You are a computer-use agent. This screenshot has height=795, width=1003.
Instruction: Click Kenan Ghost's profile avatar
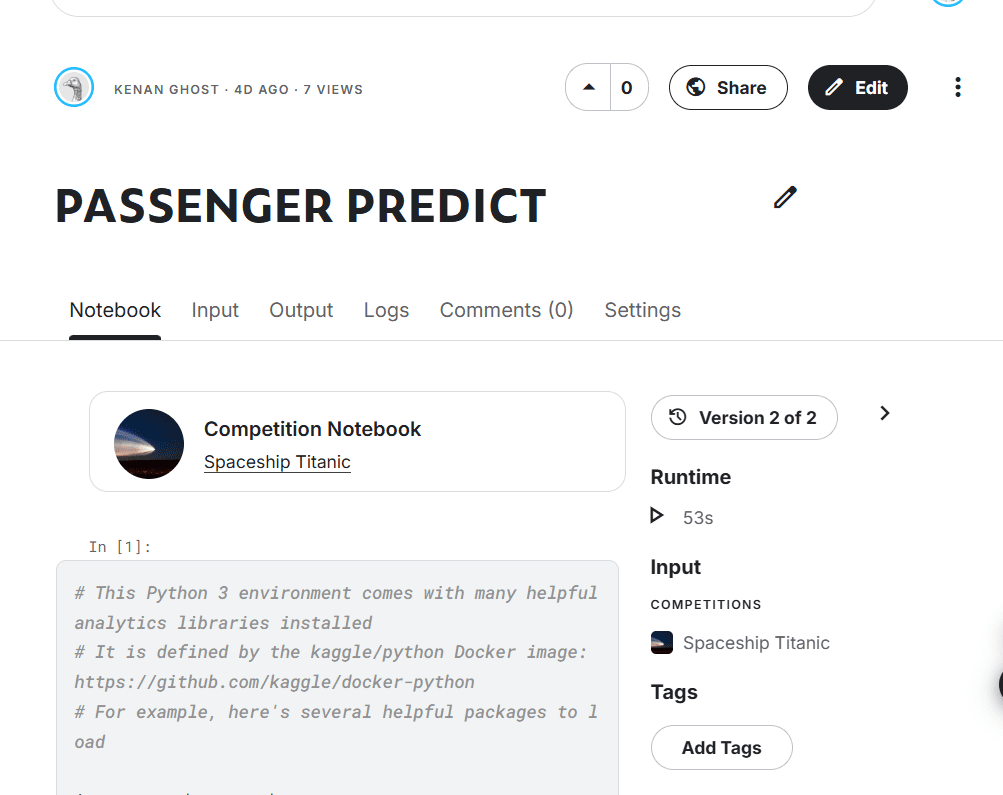point(74,88)
